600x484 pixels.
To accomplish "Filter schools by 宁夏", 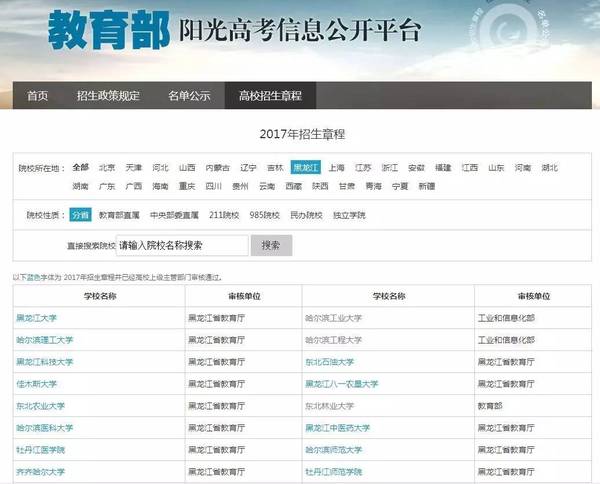I will 400,186.
